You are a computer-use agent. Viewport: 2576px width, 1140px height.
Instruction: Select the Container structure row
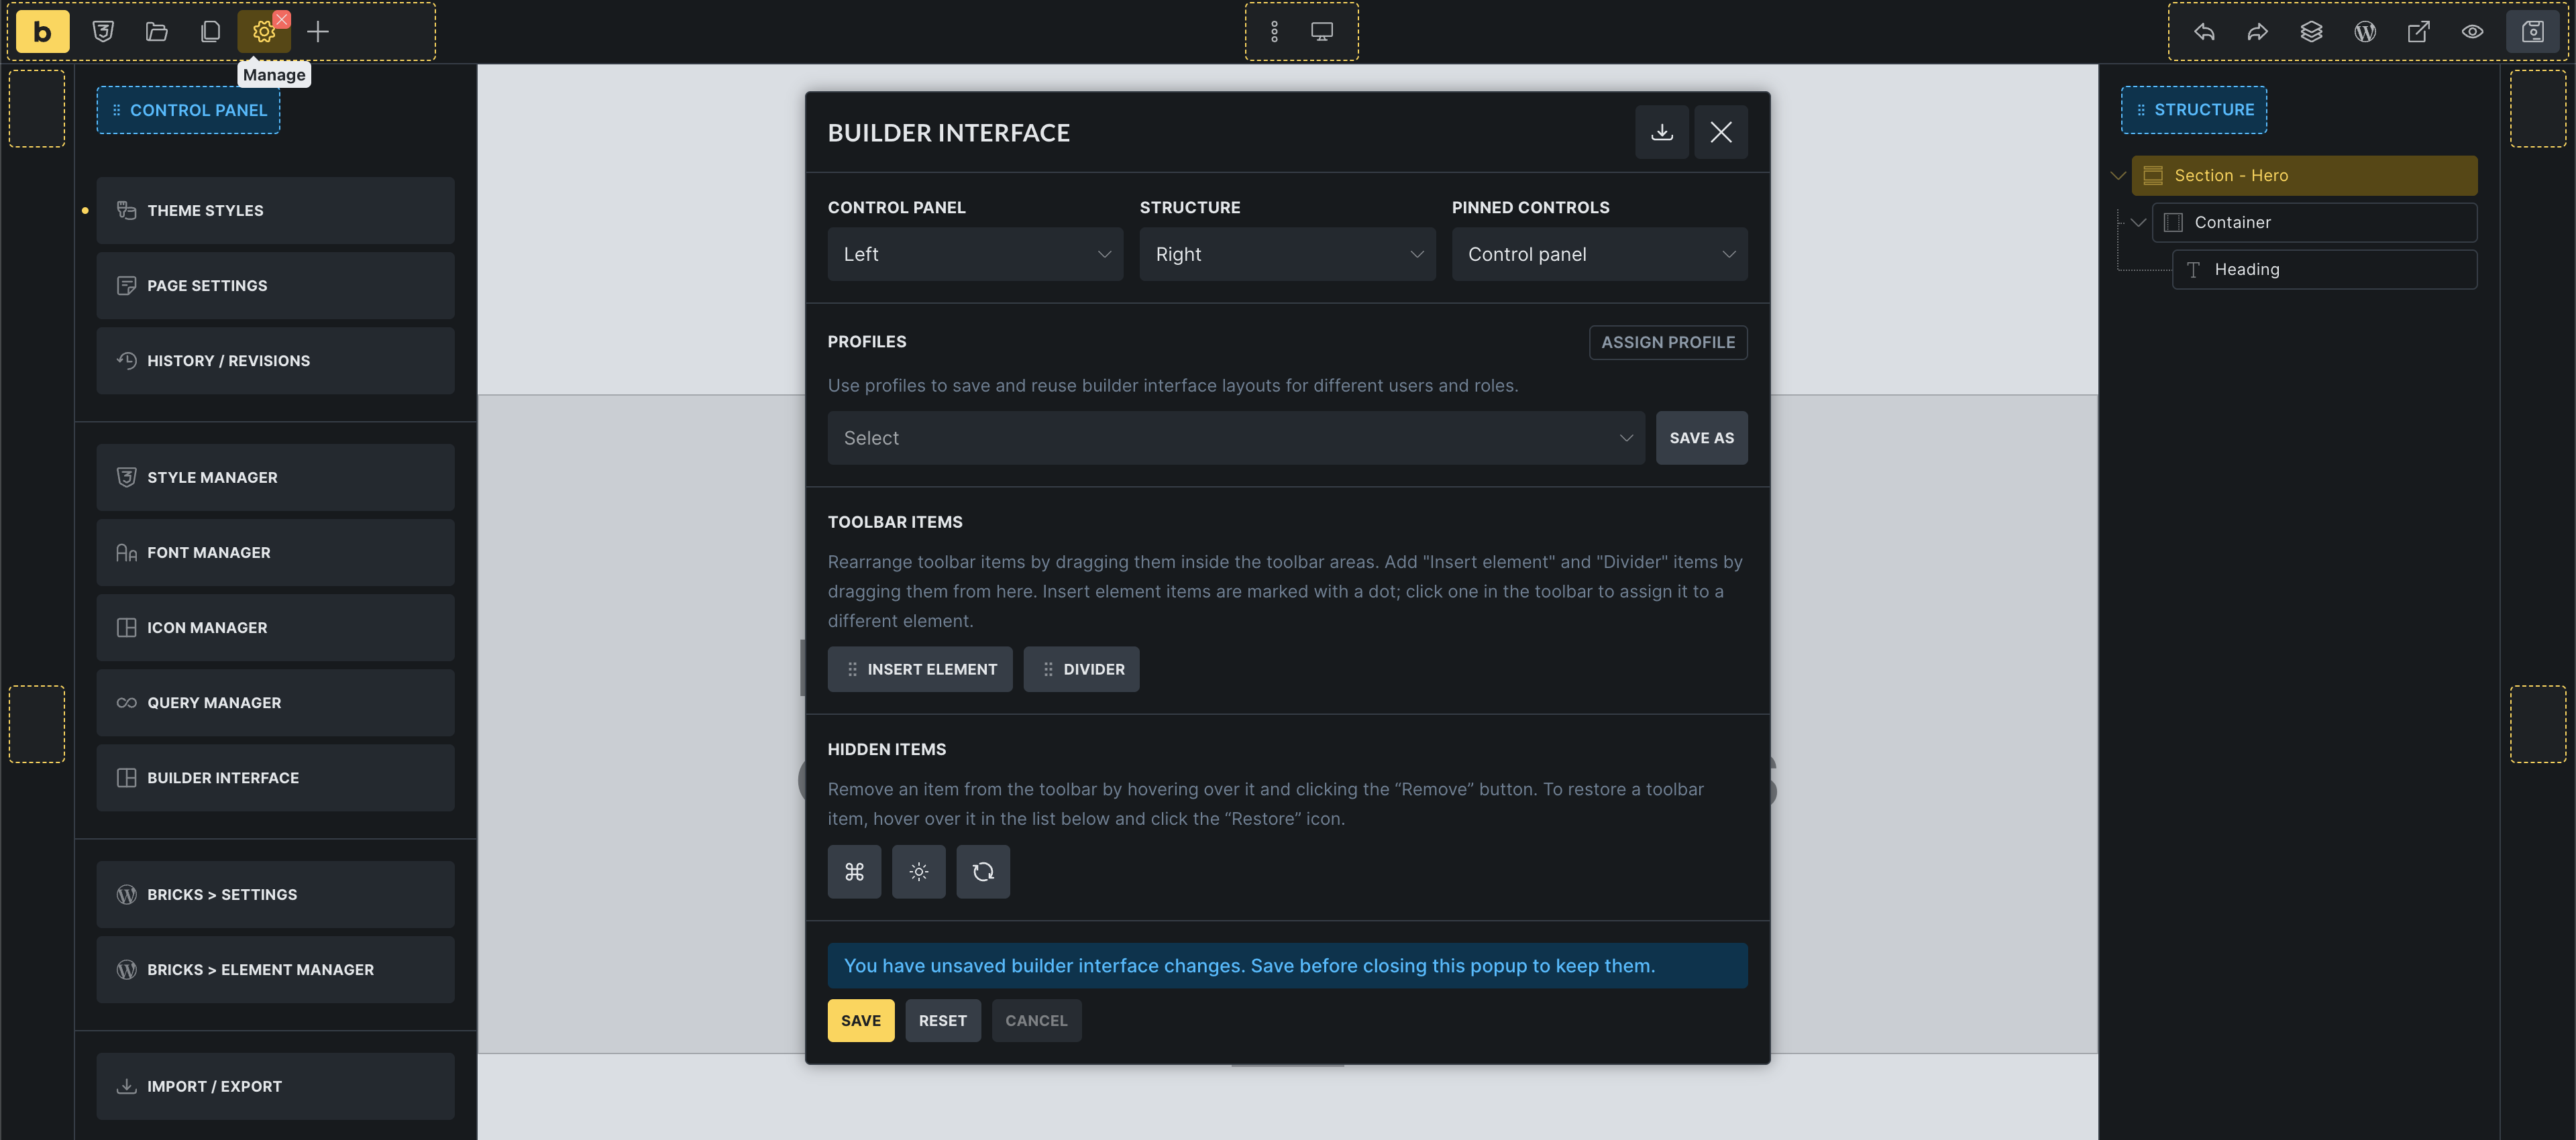[x=2314, y=222]
